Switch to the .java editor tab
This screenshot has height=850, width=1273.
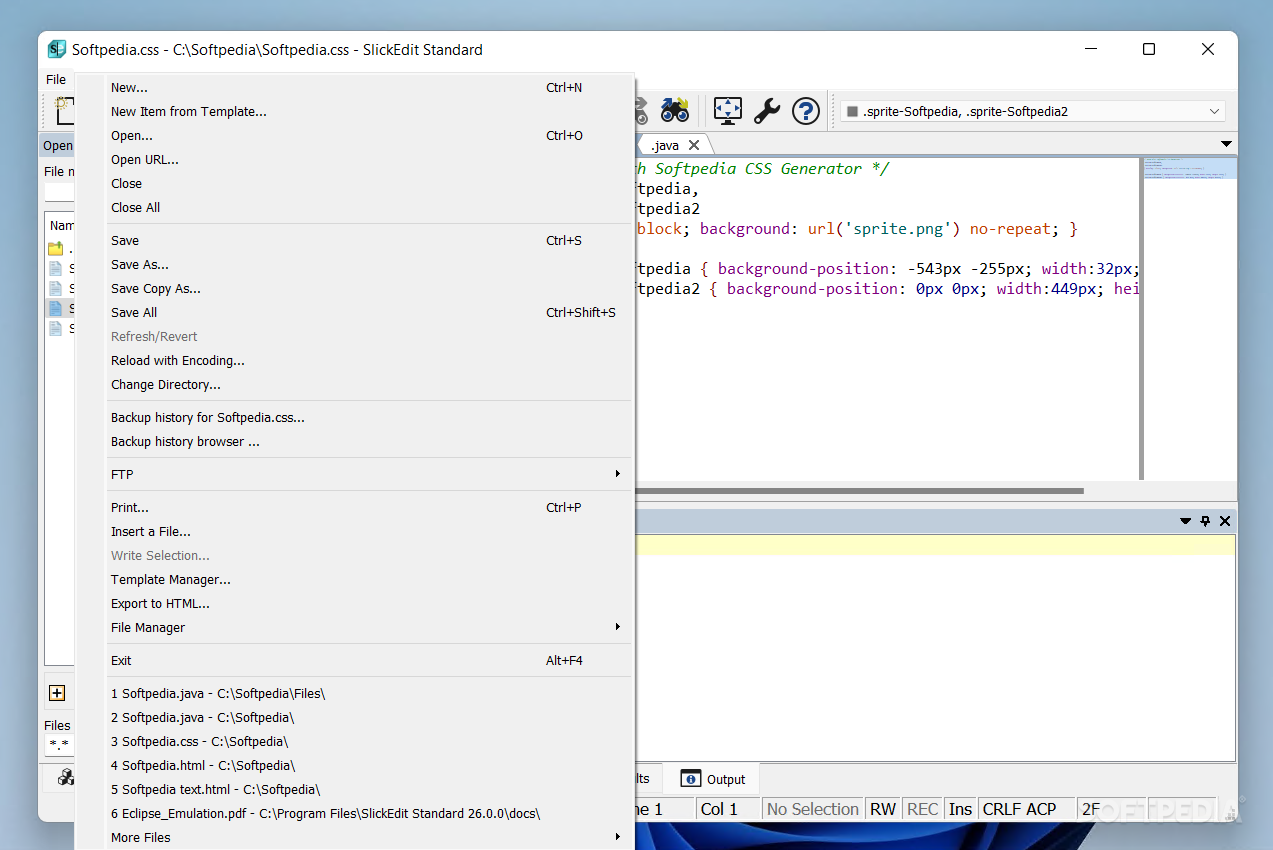click(x=665, y=145)
